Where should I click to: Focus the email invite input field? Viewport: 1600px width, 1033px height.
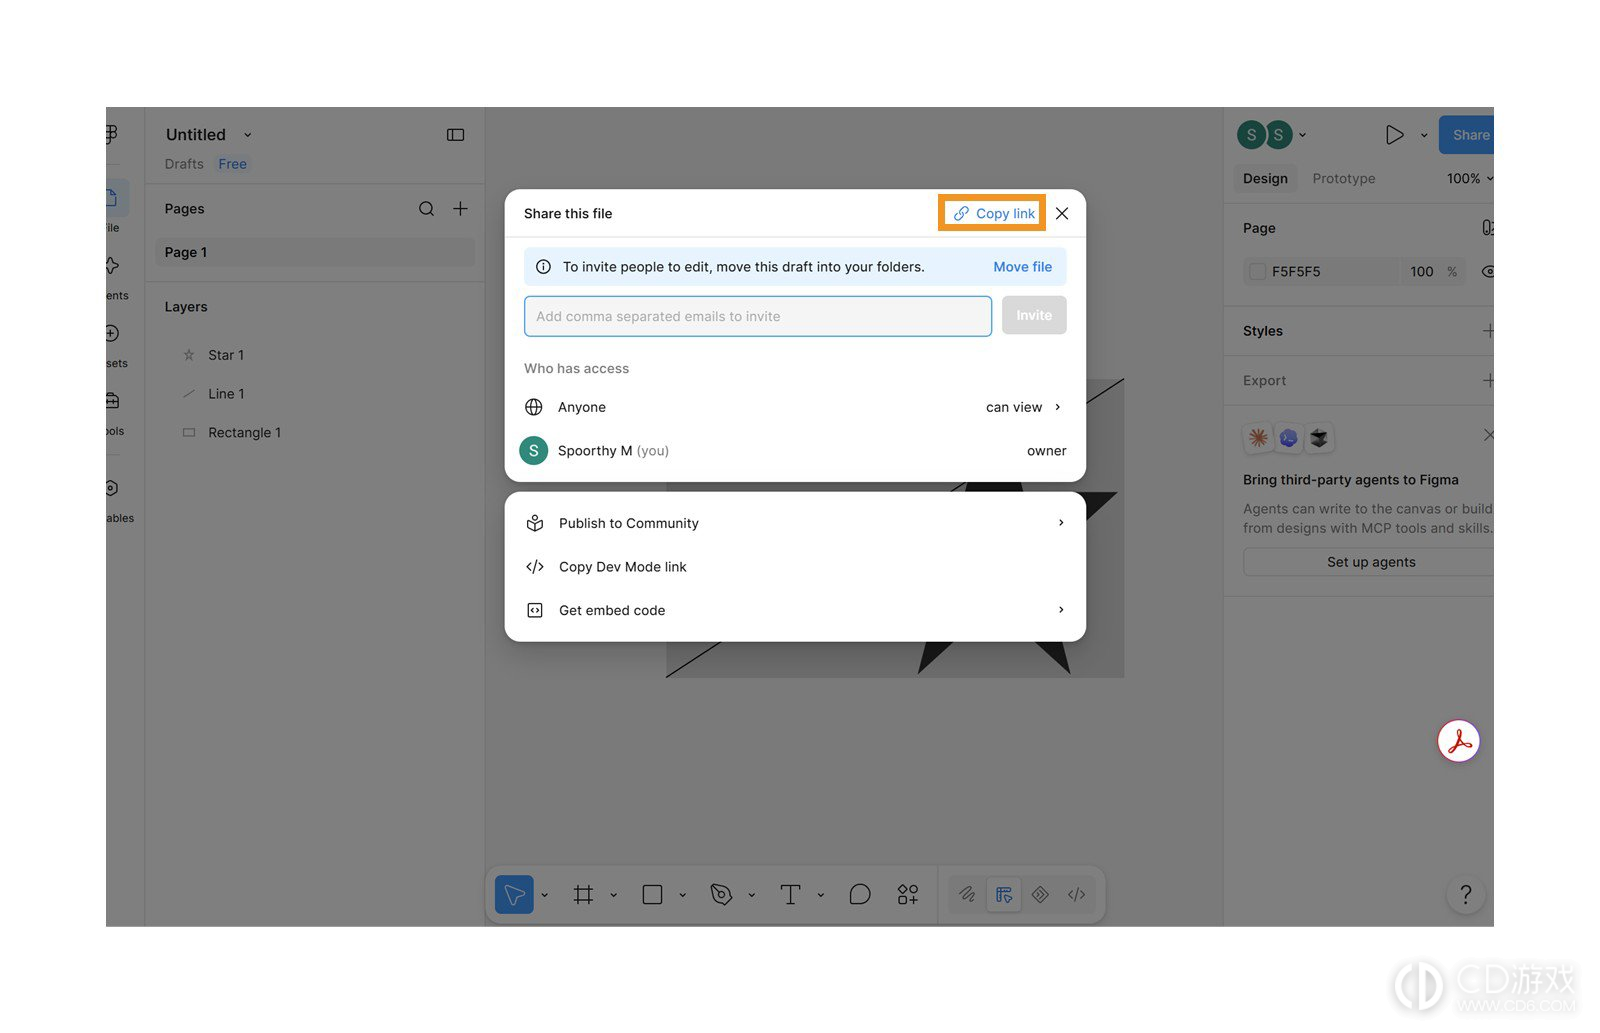[x=758, y=316]
